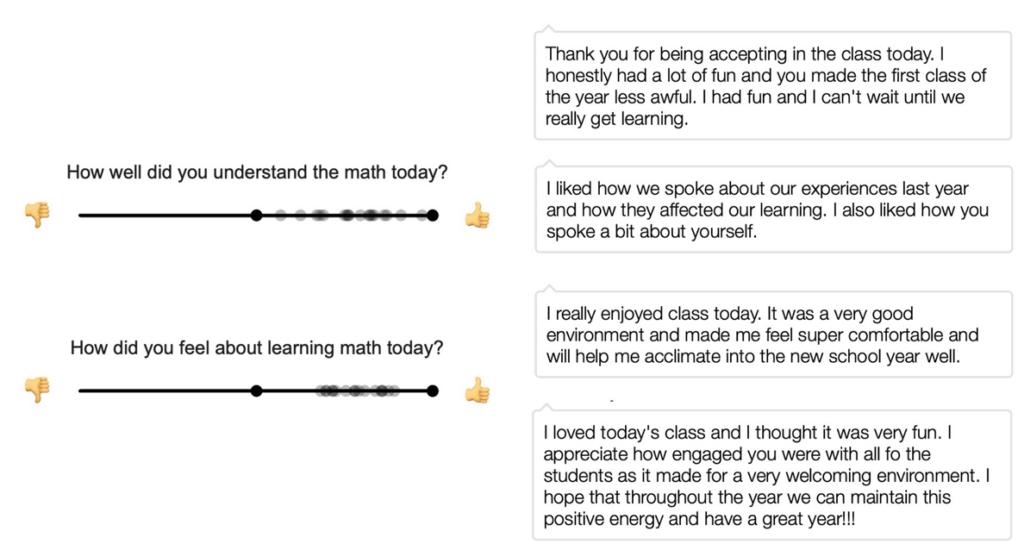Click left segment of understanding math slider line

click(x=165, y=215)
